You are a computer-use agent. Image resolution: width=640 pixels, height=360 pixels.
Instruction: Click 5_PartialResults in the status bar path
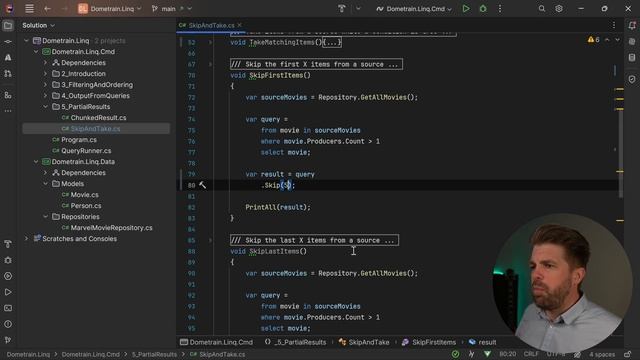point(154,354)
